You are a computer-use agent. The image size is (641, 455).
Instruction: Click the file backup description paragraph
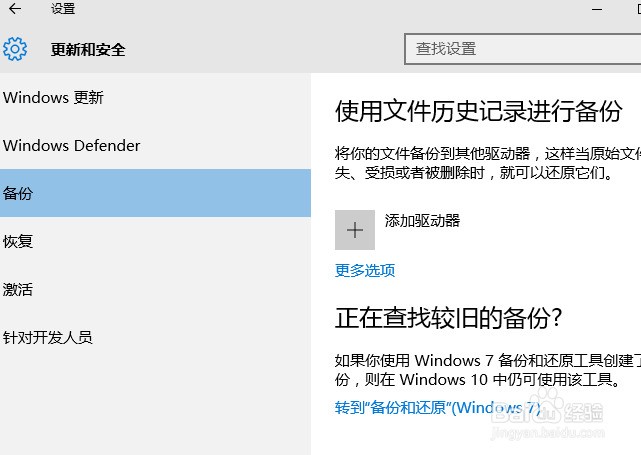(x=486, y=163)
